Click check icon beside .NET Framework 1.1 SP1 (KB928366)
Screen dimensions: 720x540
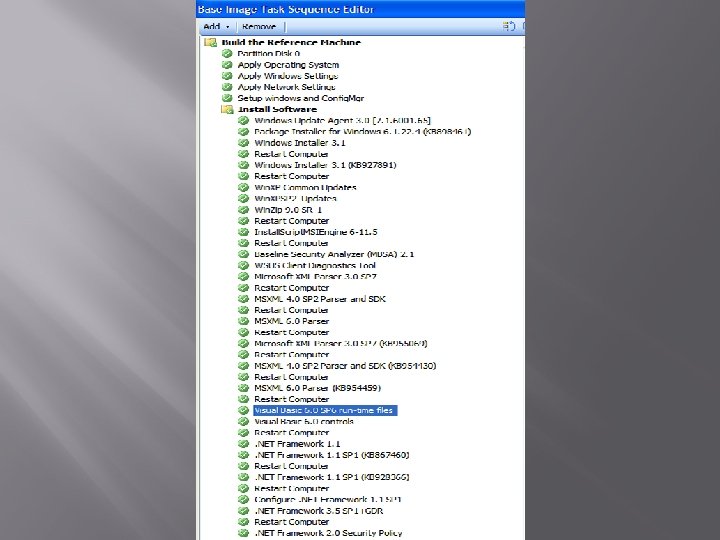pyautogui.click(x=243, y=478)
